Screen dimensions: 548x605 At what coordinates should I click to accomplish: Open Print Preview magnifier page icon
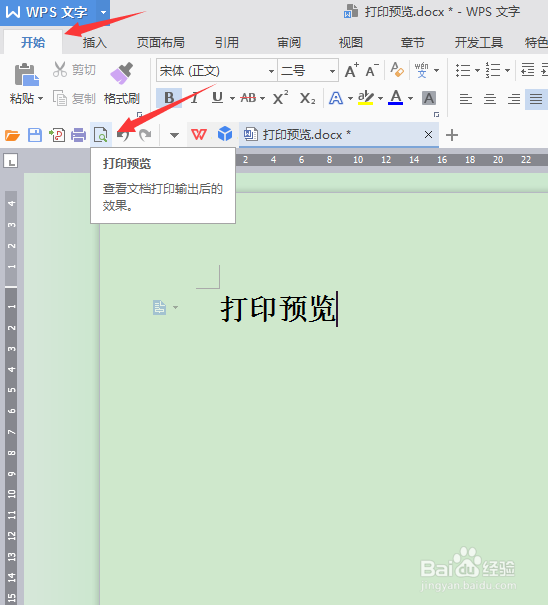click(101, 135)
